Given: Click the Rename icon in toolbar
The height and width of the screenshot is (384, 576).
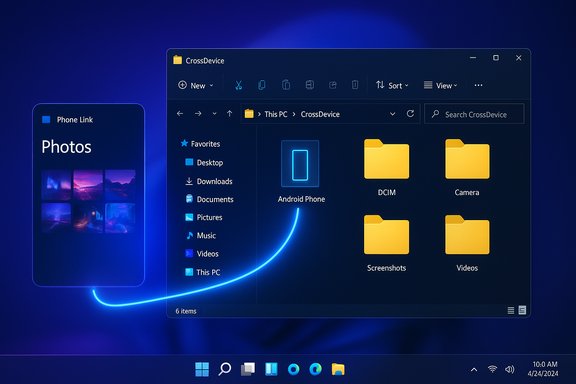Looking at the screenshot, I should (309, 85).
